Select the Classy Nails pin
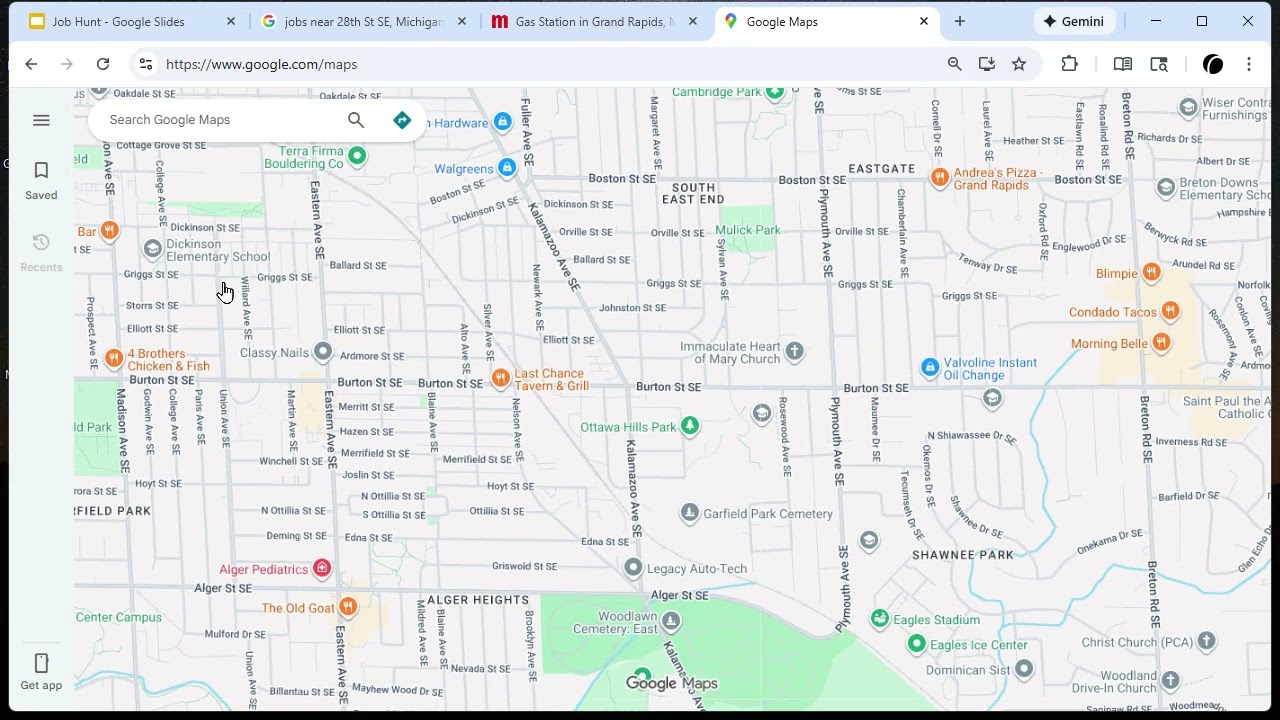The height and width of the screenshot is (720, 1280). [x=322, y=352]
